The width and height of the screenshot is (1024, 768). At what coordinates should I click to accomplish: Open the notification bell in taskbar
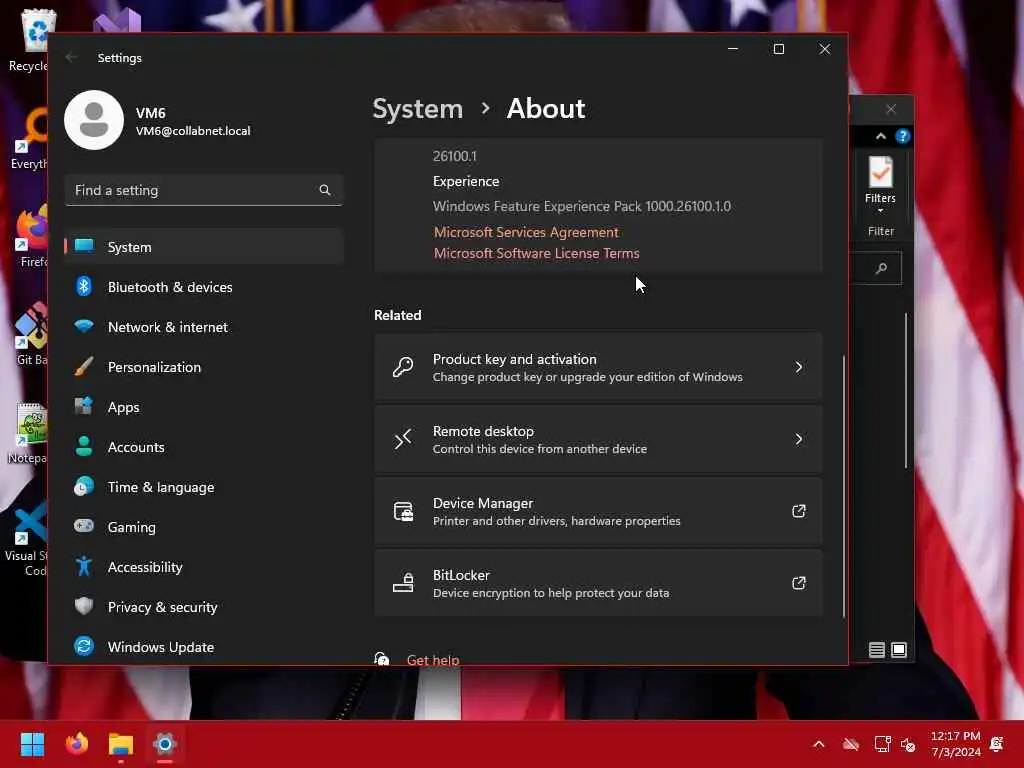997,744
